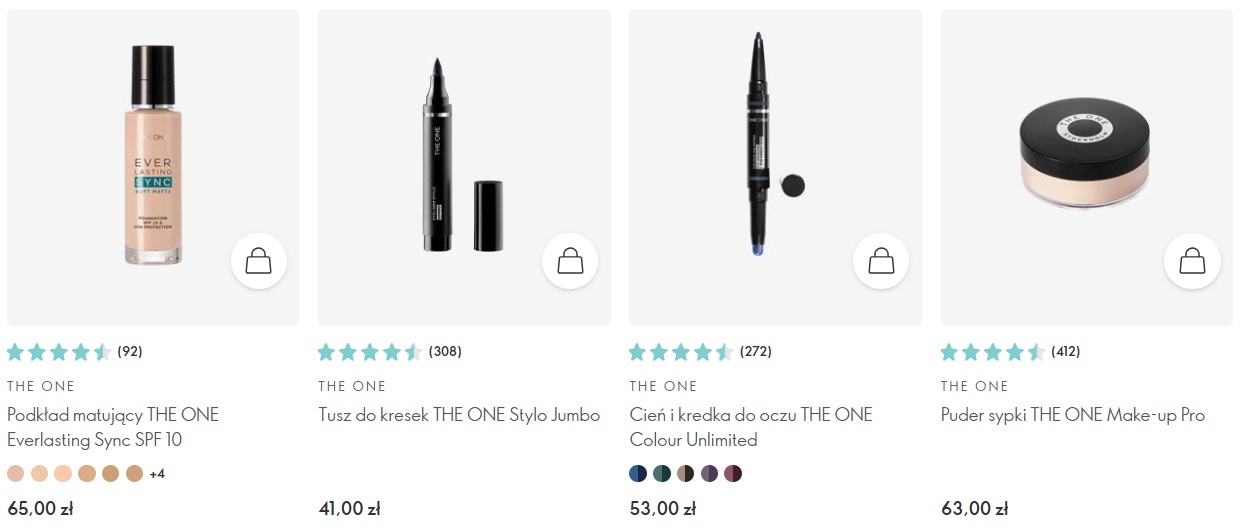View the 308 reviews for Stylo Jumbo
The height and width of the screenshot is (532, 1240).
(x=445, y=352)
